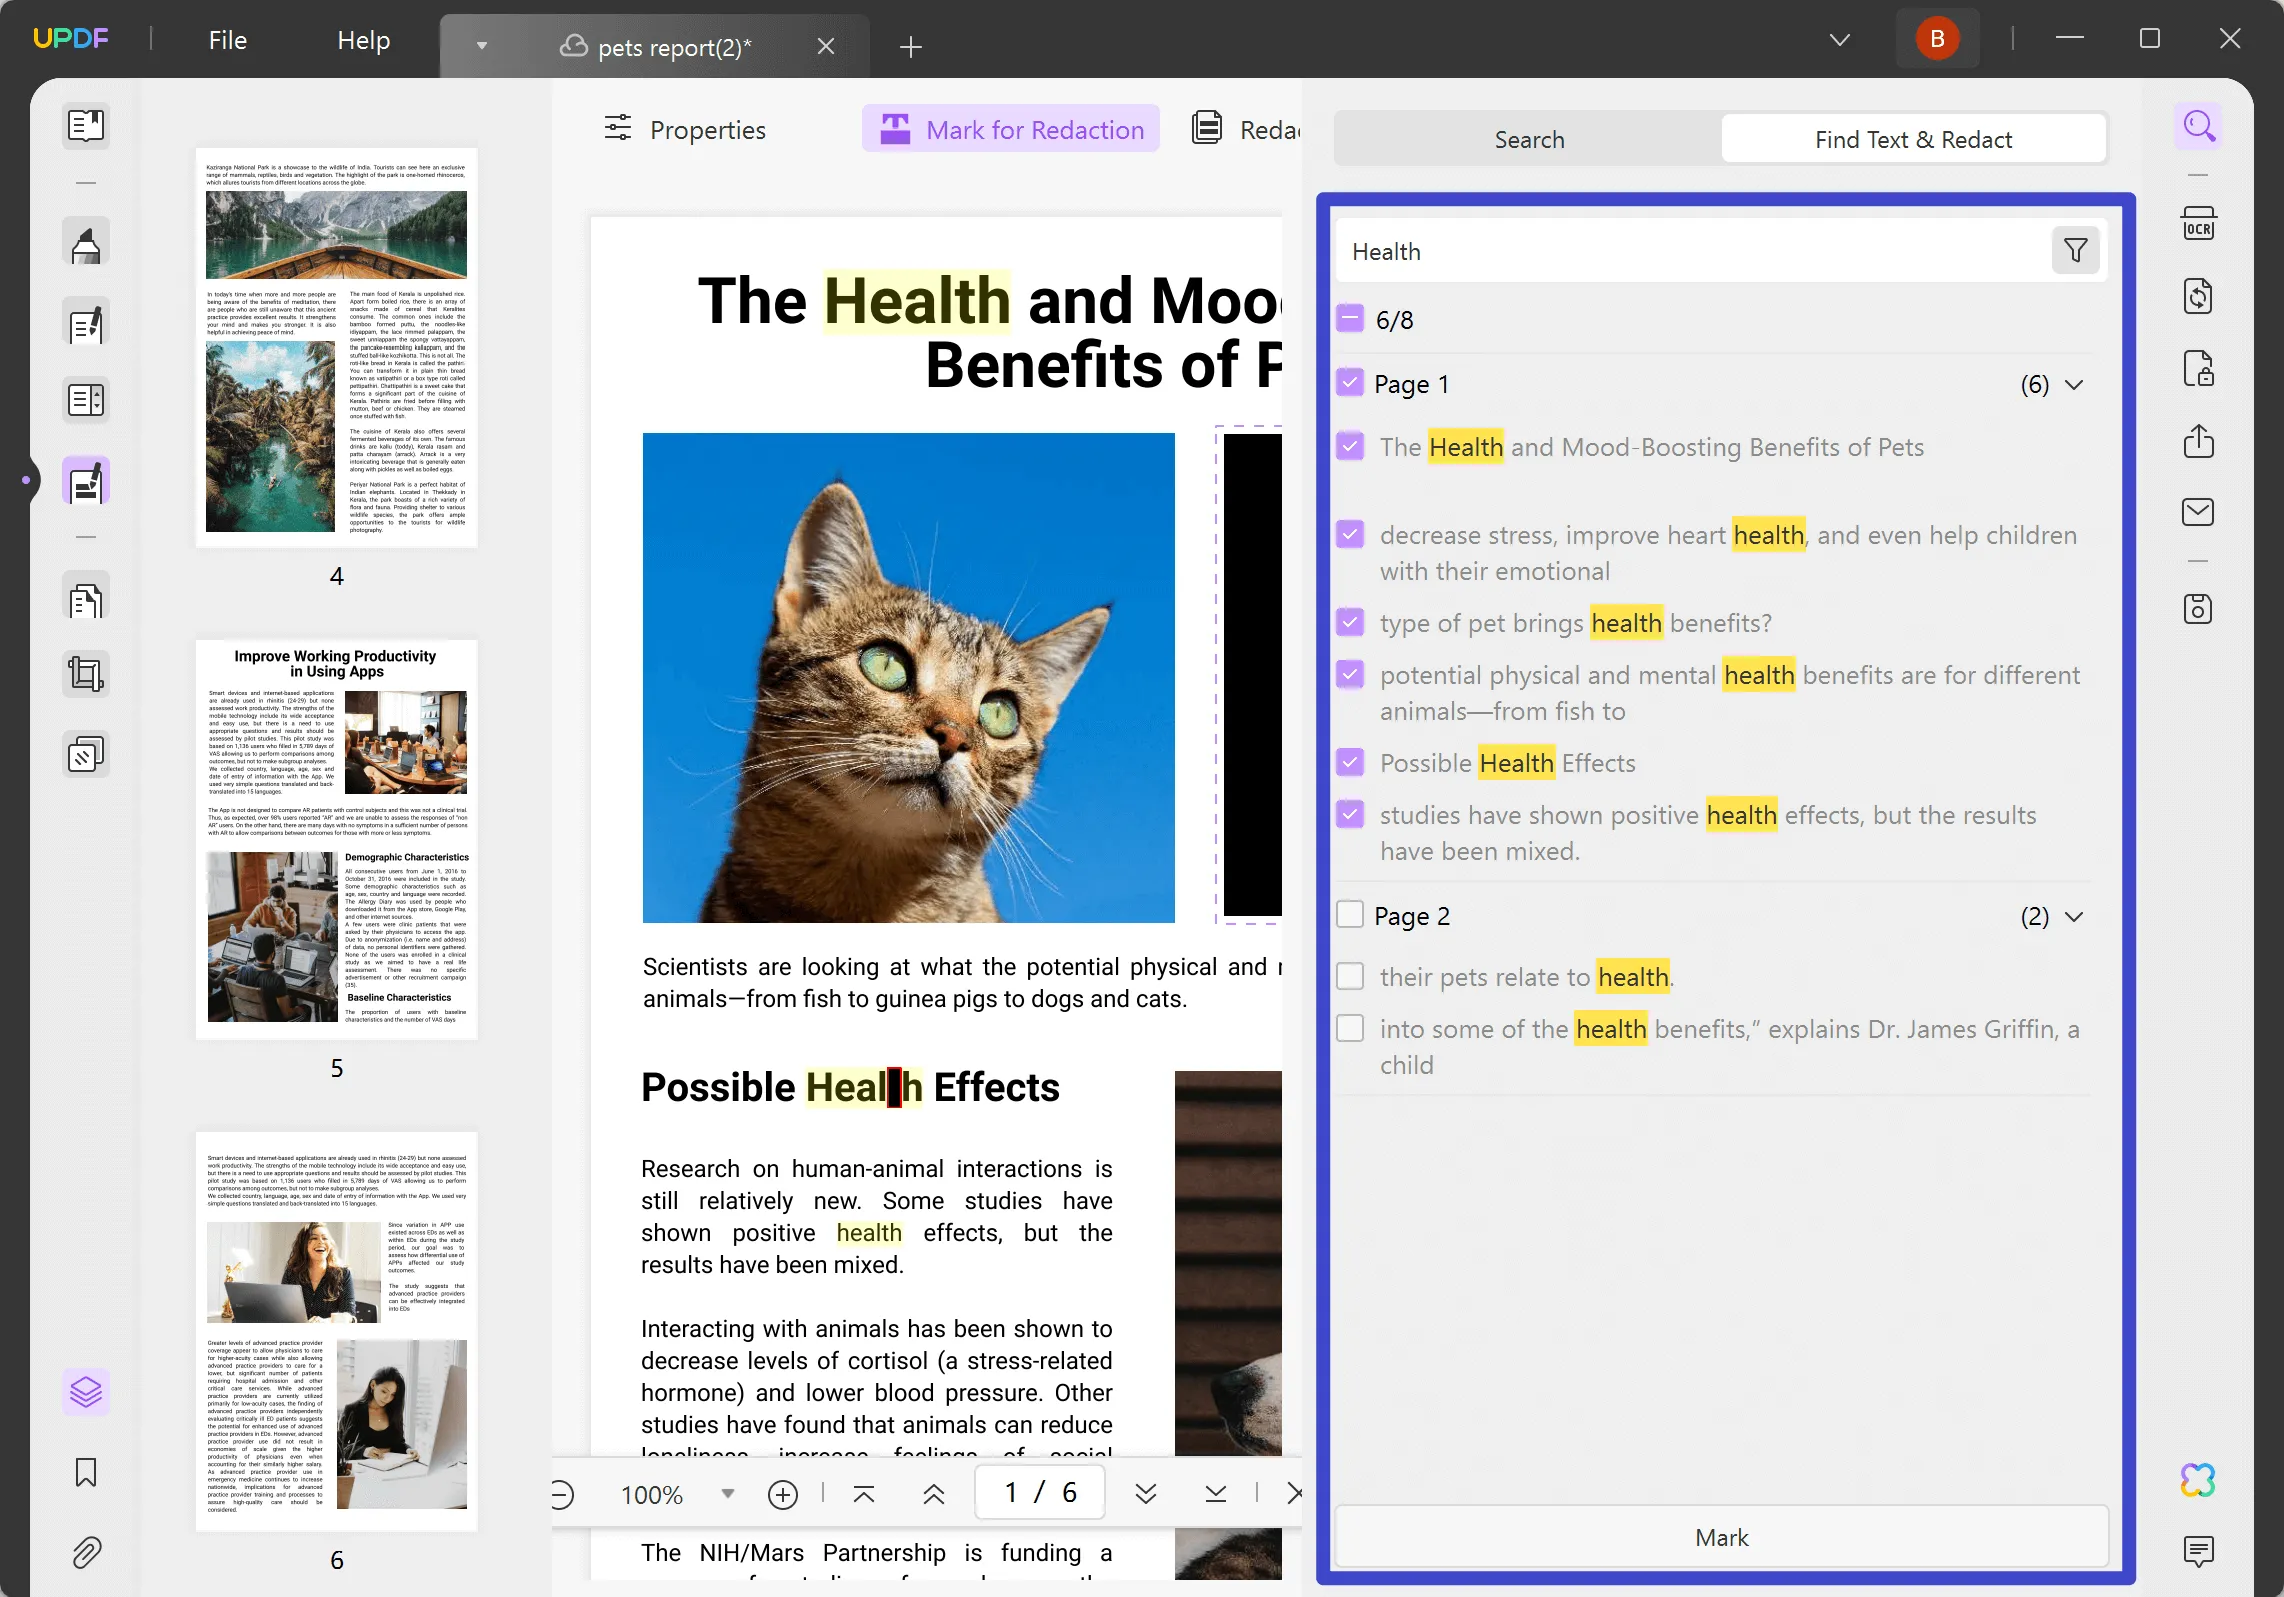Click the Mark button to apply redactions
The image size is (2284, 1597).
tap(1720, 1536)
